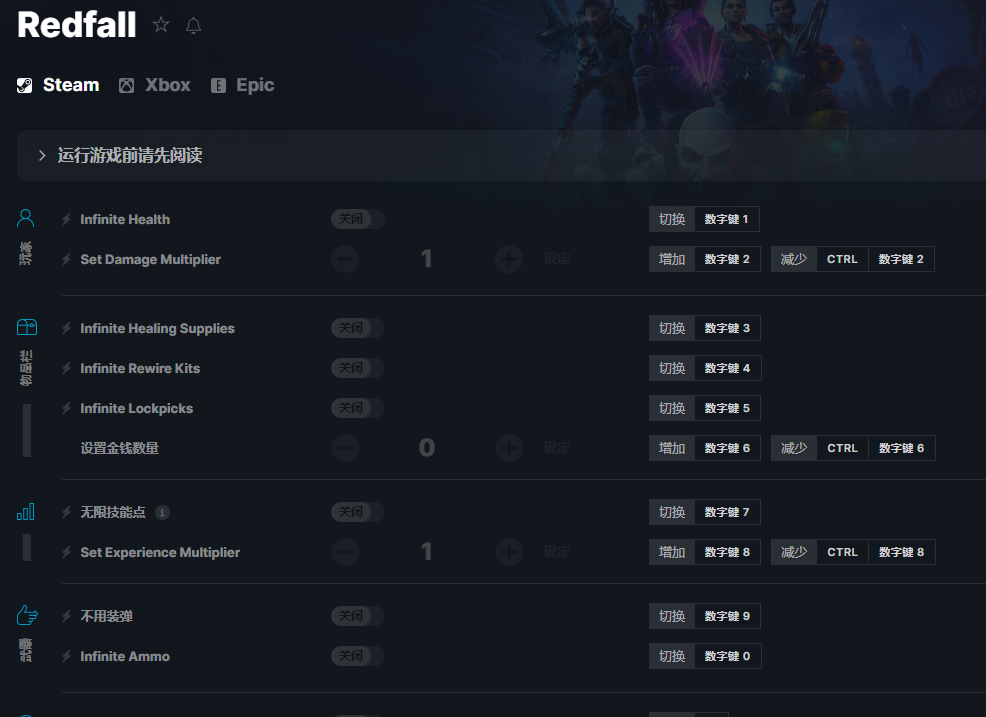986x717 pixels.
Task: Toggle Infinite Healing Supplies switch
Action: [358, 328]
